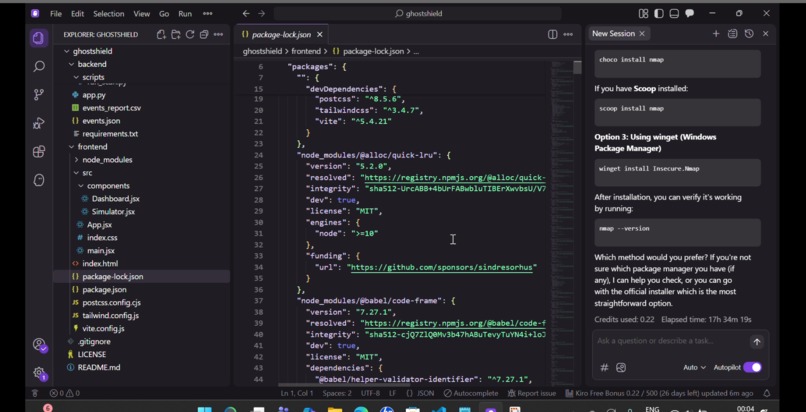
Task: Open the Go menu
Action: [x=164, y=14]
